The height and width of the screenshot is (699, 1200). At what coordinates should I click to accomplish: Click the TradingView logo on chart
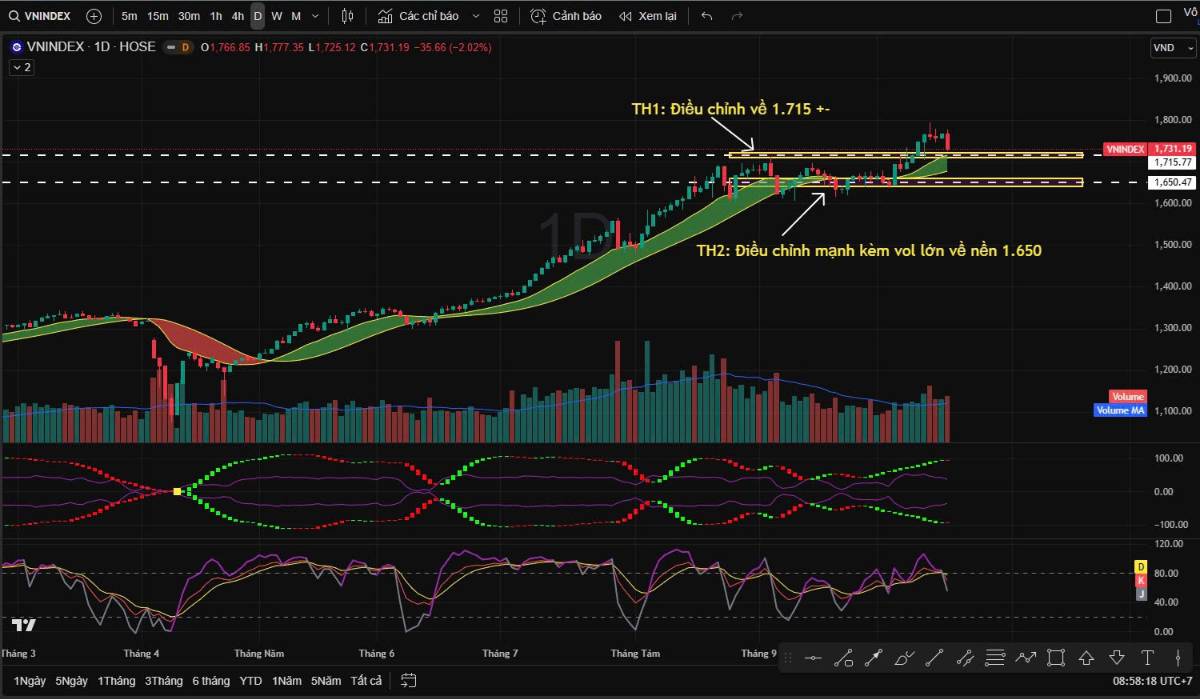point(25,624)
